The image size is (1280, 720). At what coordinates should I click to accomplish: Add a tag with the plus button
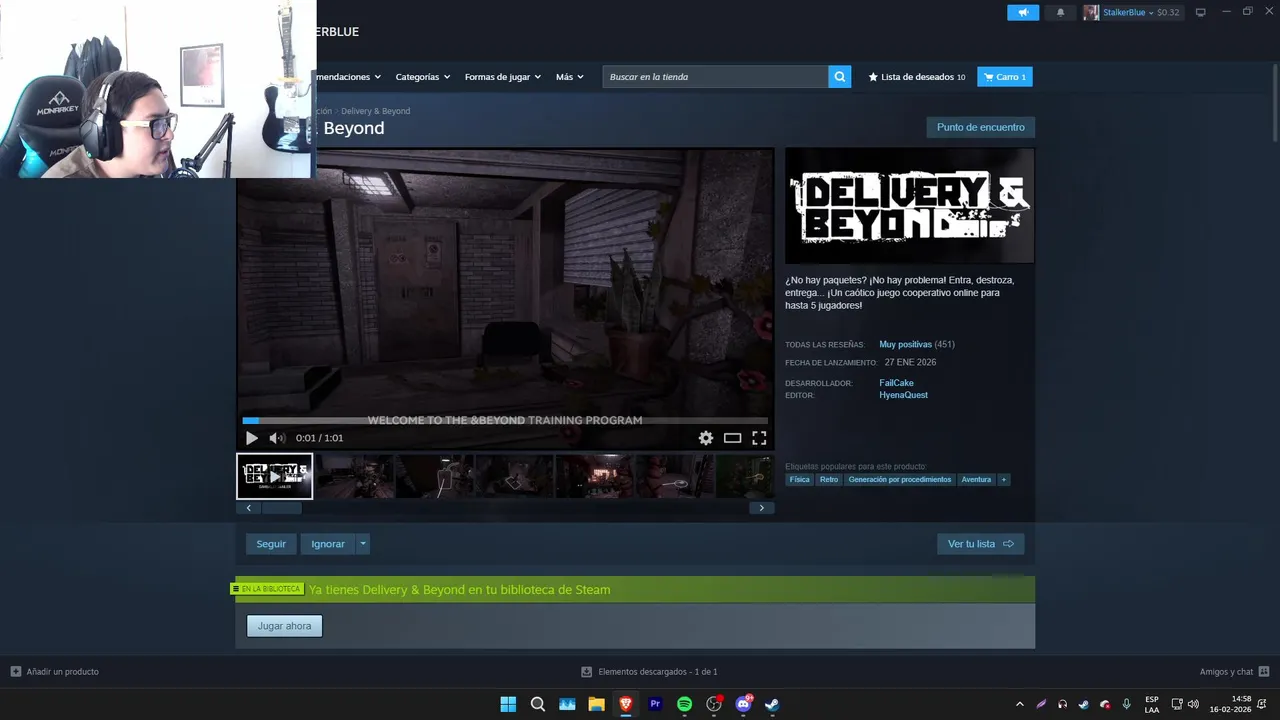pos(1004,480)
